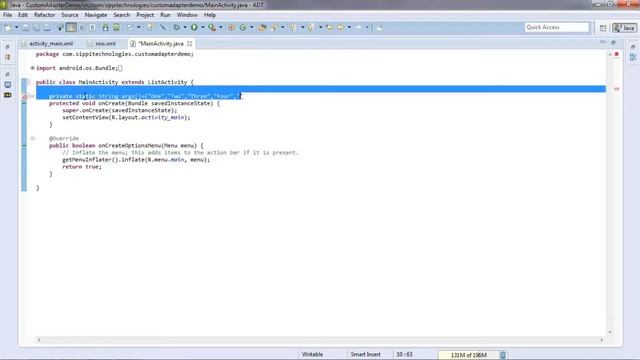640x360 pixels.
Task: Open the Navigate menu
Action: click(x=96, y=15)
